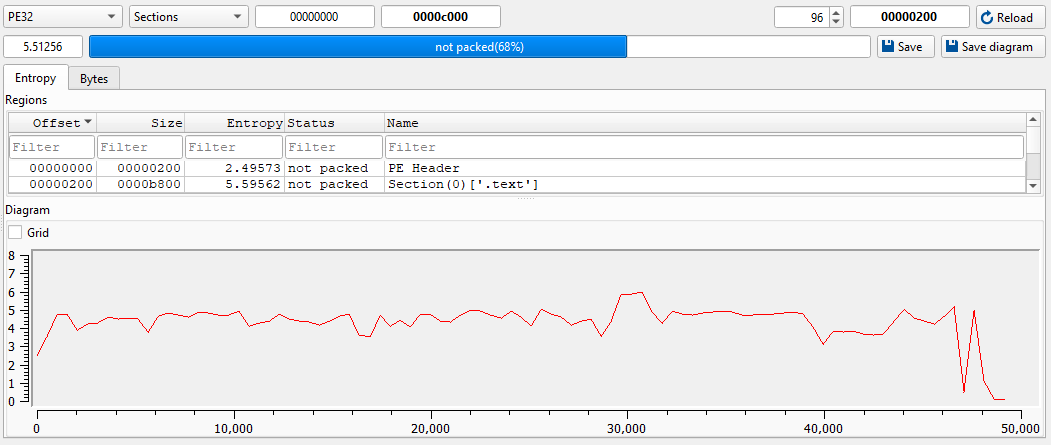Viewport: 1051px width, 445px height.
Task: Enable the Grid checkbox
Action: 15,232
